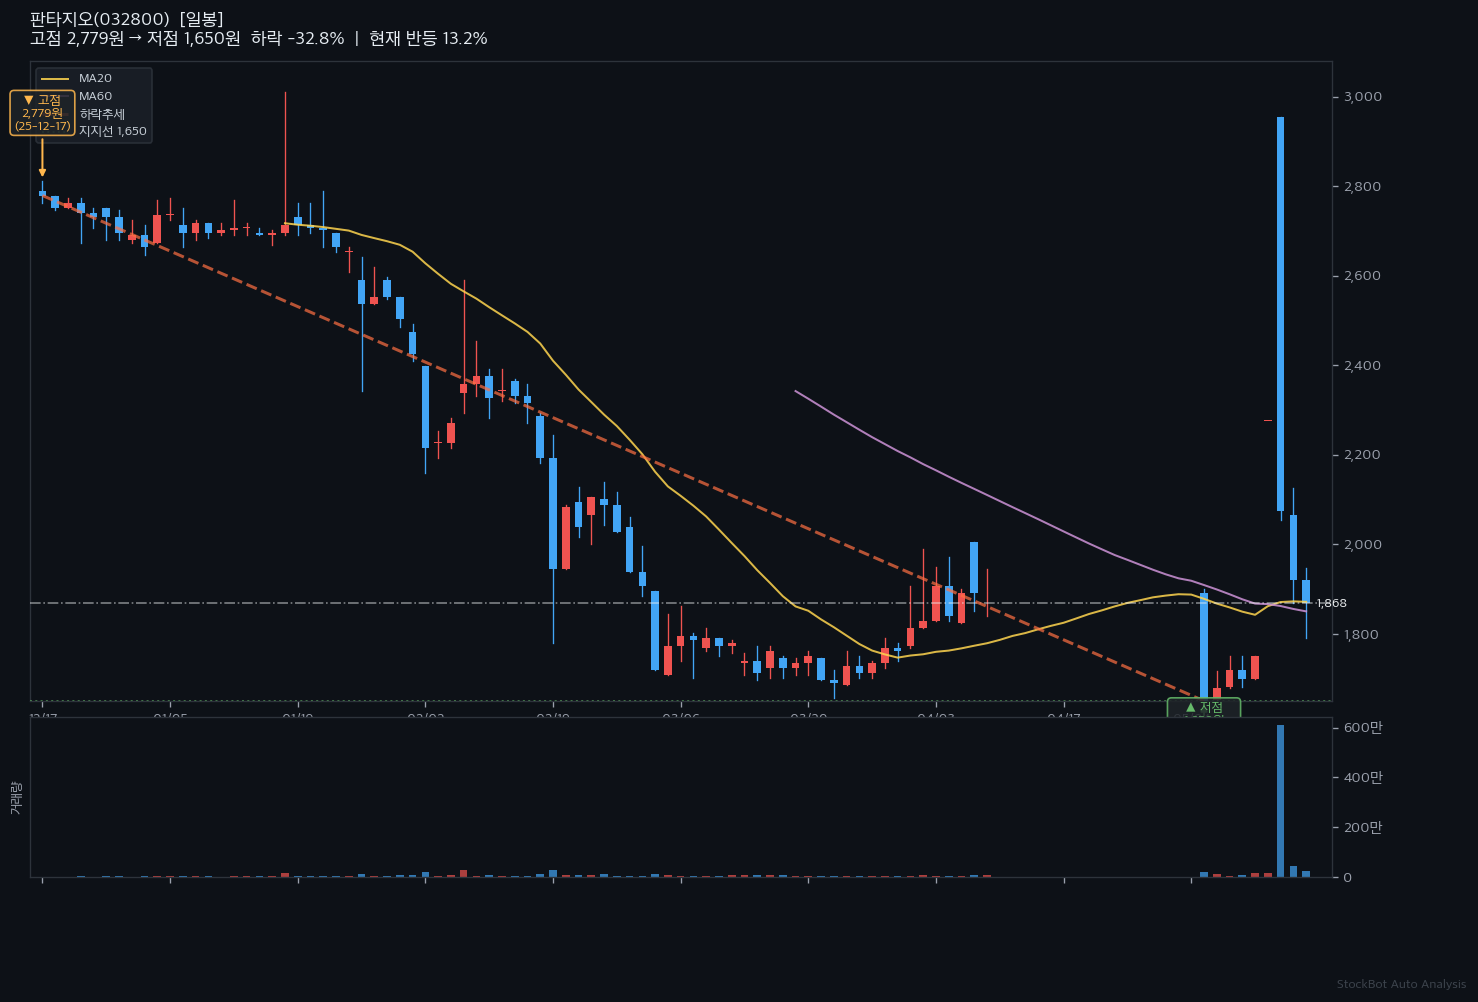1478x1002 pixels.
Task: Click the chart title 판타지오(032800) [일봉]
Action: 127,19
